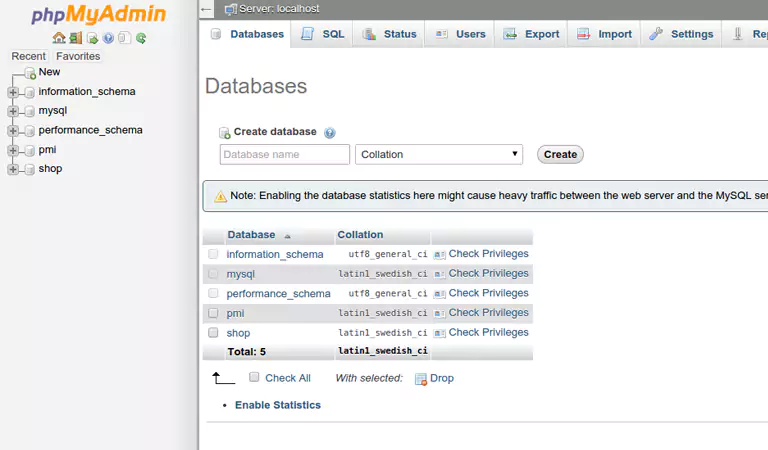The width and height of the screenshot is (768, 450).
Task: Click the Log out door icon
Action: pos(76,38)
